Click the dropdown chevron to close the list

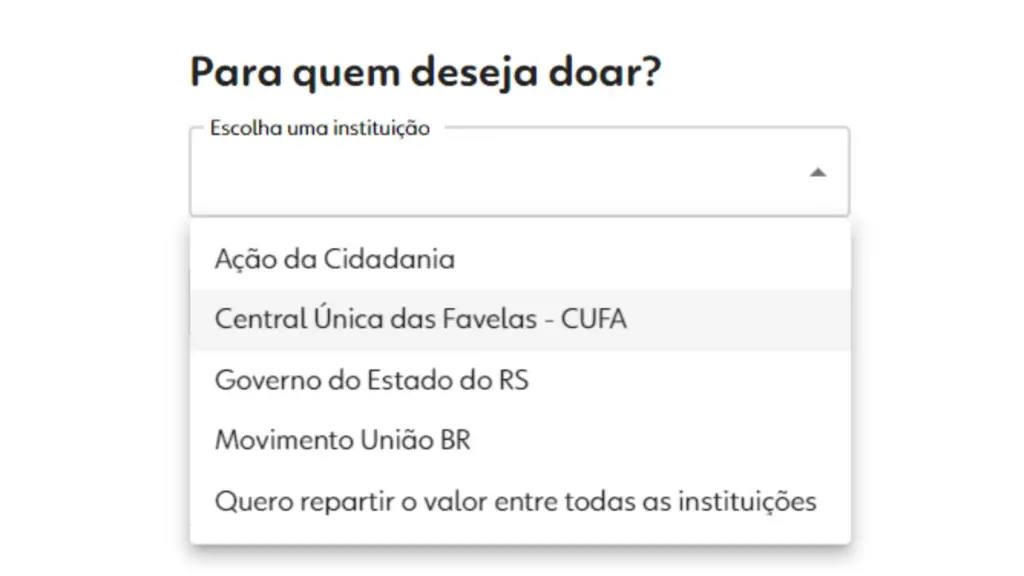click(818, 171)
